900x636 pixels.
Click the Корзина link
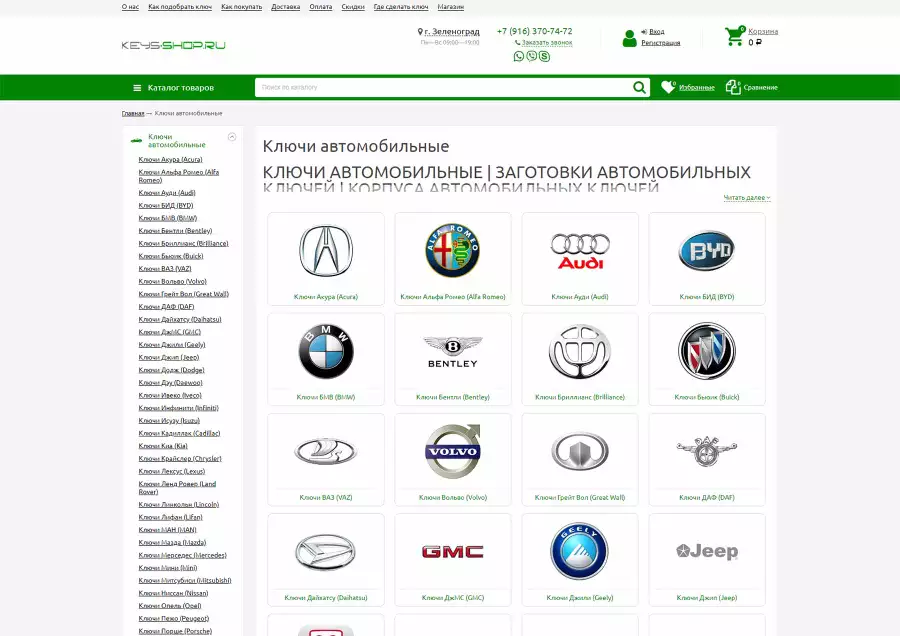(763, 32)
